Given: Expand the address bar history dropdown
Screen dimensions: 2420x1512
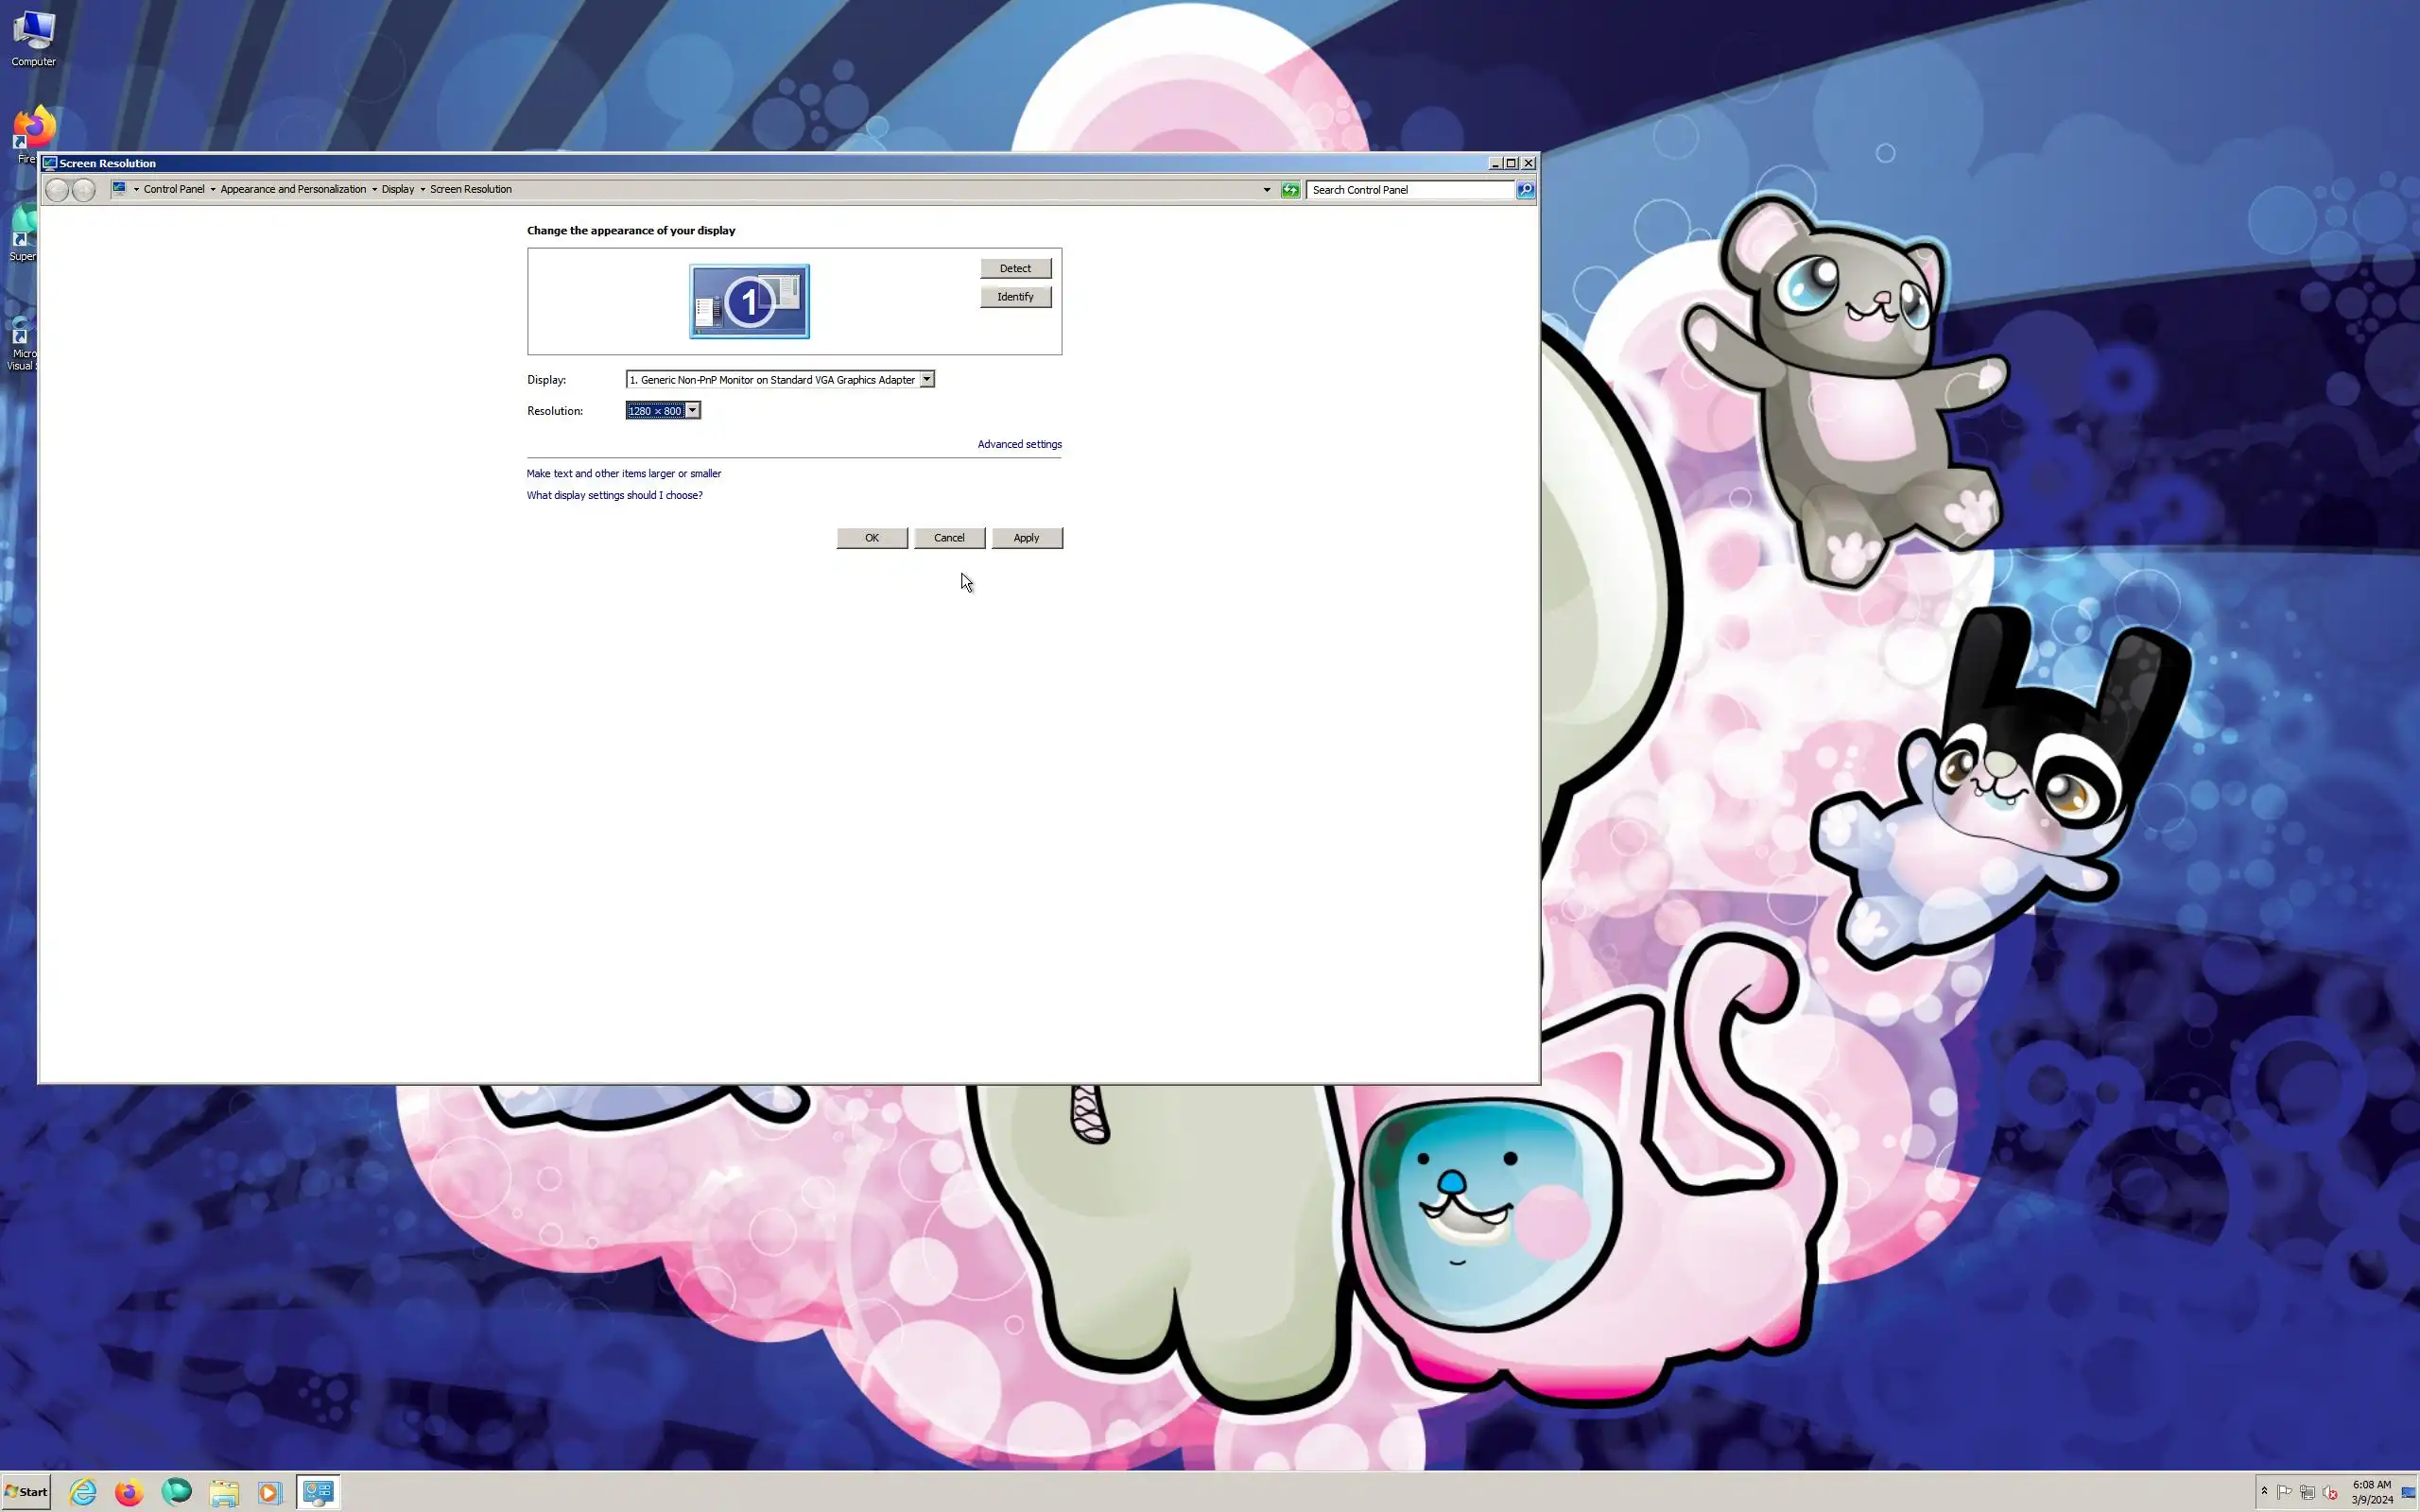Looking at the screenshot, I should 1266,190.
